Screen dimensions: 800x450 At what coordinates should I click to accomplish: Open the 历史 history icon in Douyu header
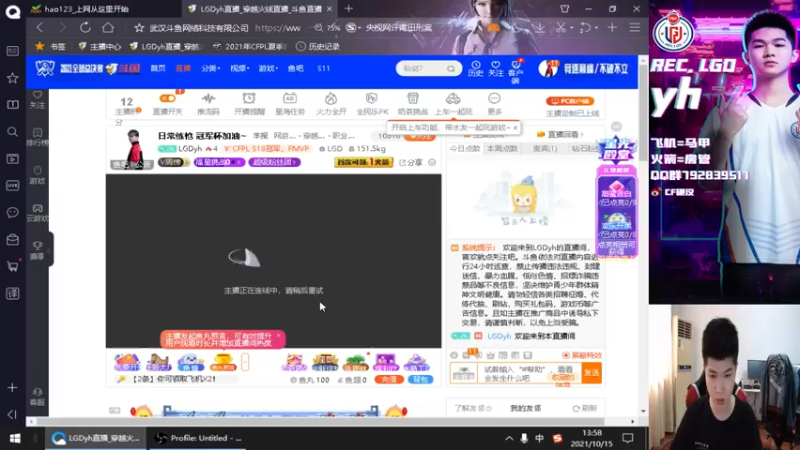tap(476, 68)
